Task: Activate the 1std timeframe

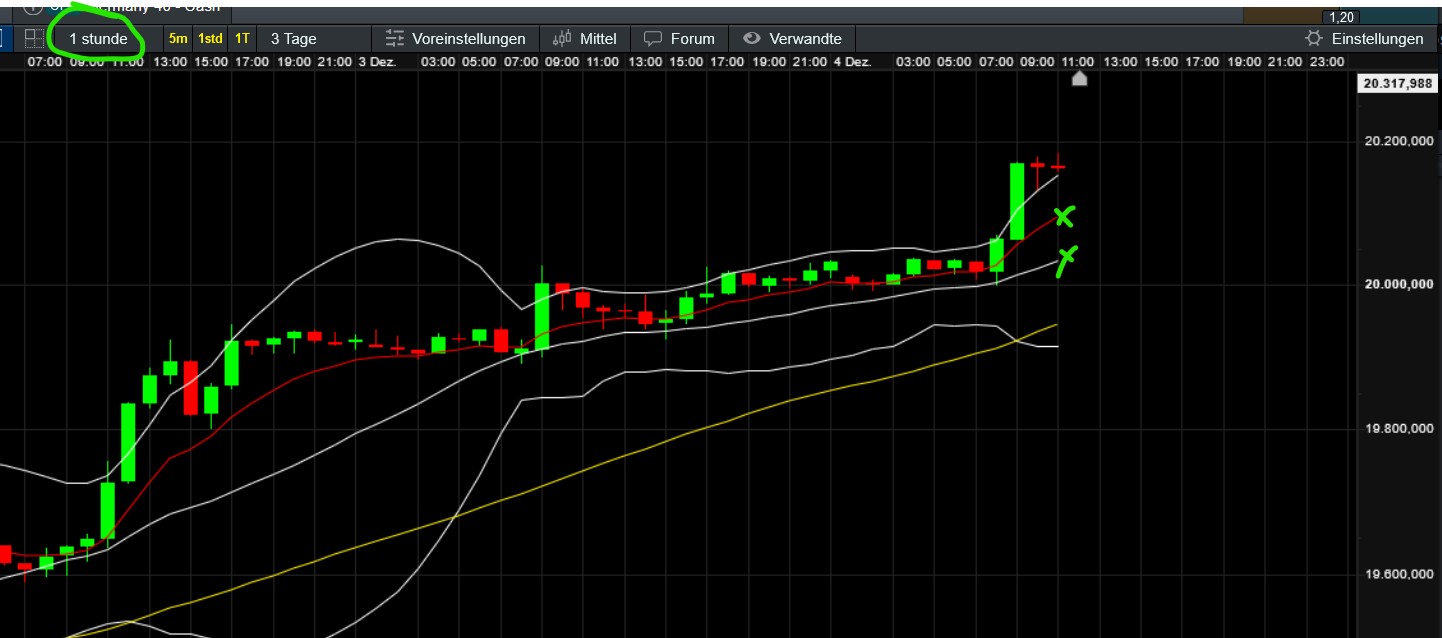Action: (x=210, y=38)
